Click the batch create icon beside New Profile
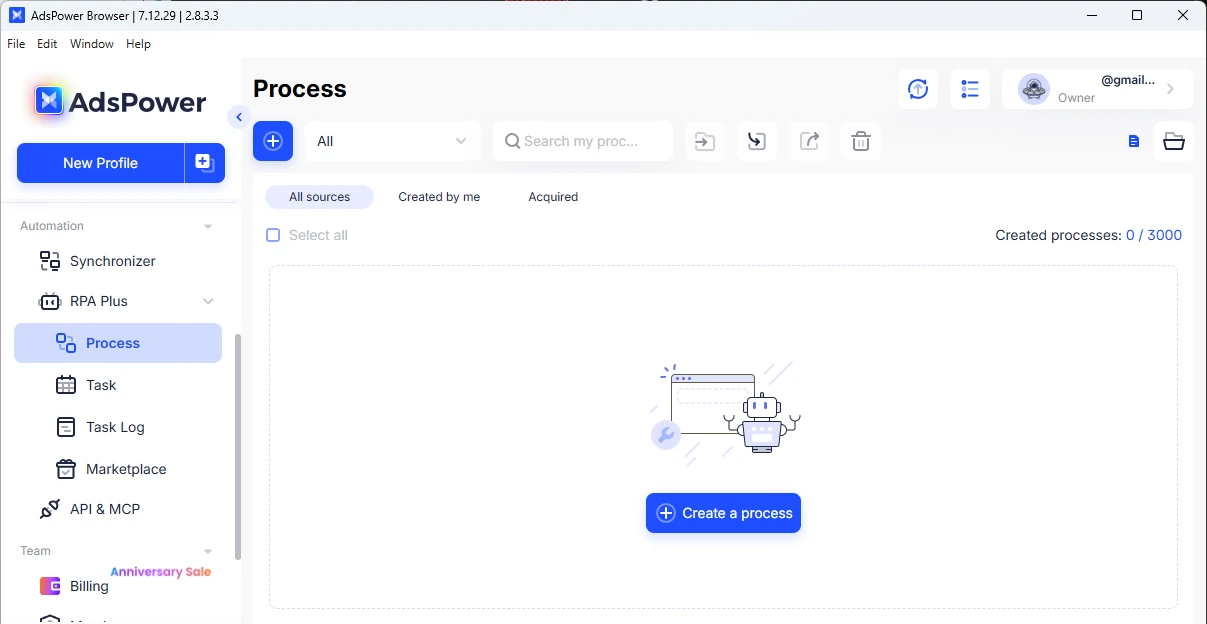Viewport: 1207px width, 624px height. pos(204,162)
